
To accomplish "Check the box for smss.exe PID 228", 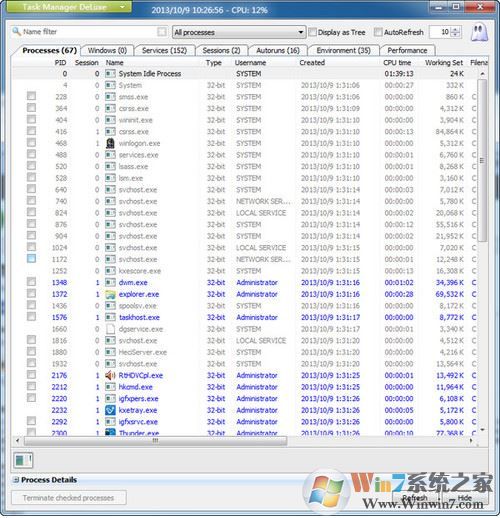I will pyautogui.click(x=31, y=96).
